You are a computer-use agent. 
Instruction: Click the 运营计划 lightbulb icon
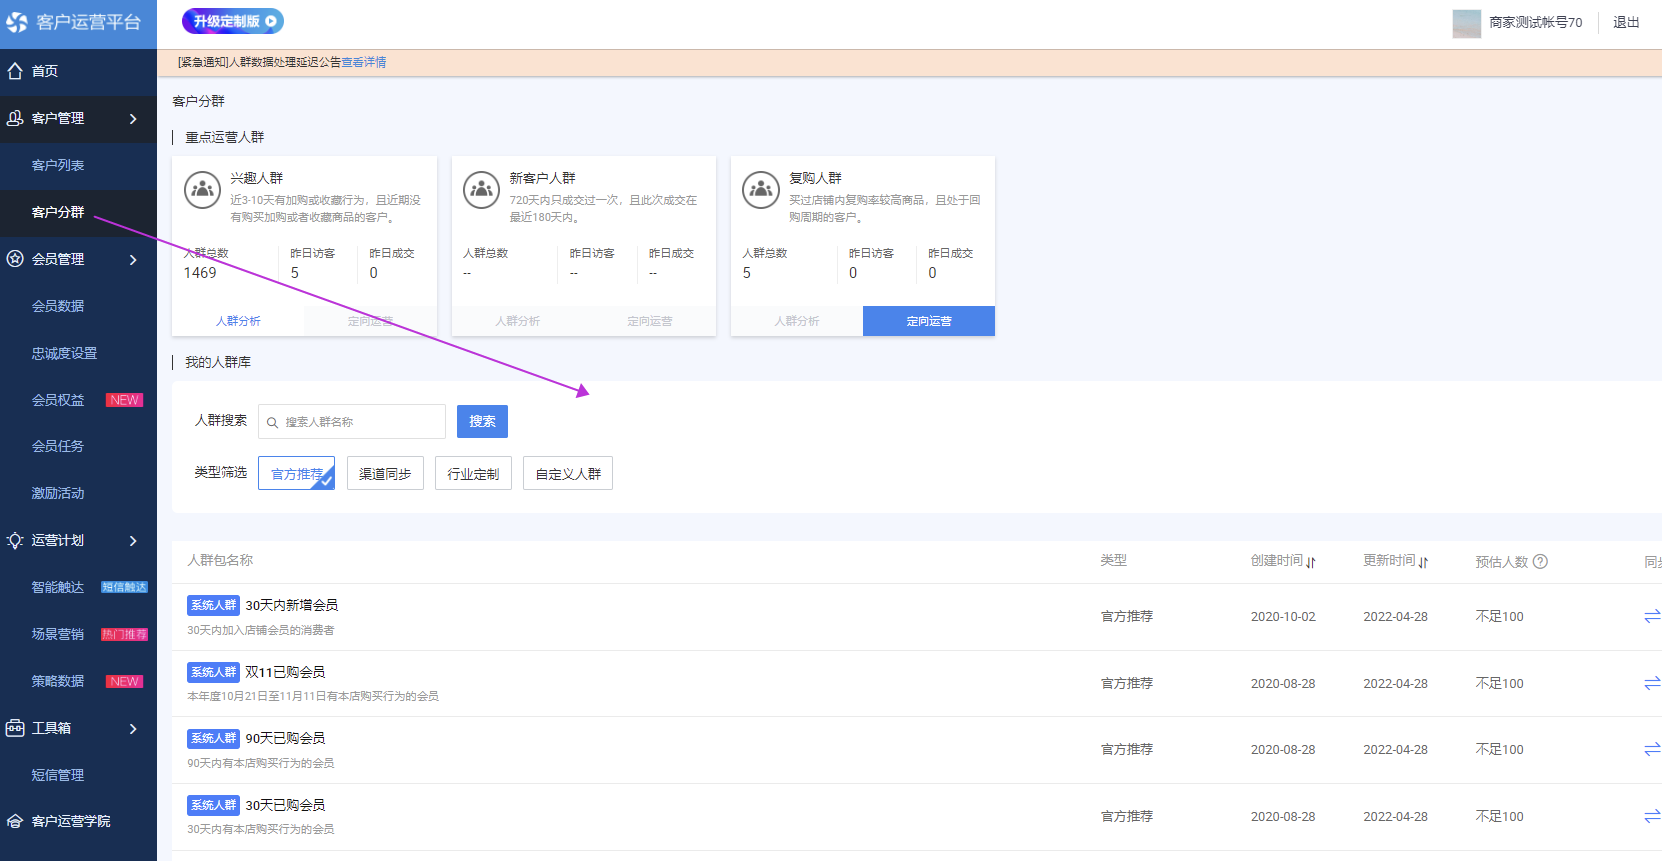[15, 540]
